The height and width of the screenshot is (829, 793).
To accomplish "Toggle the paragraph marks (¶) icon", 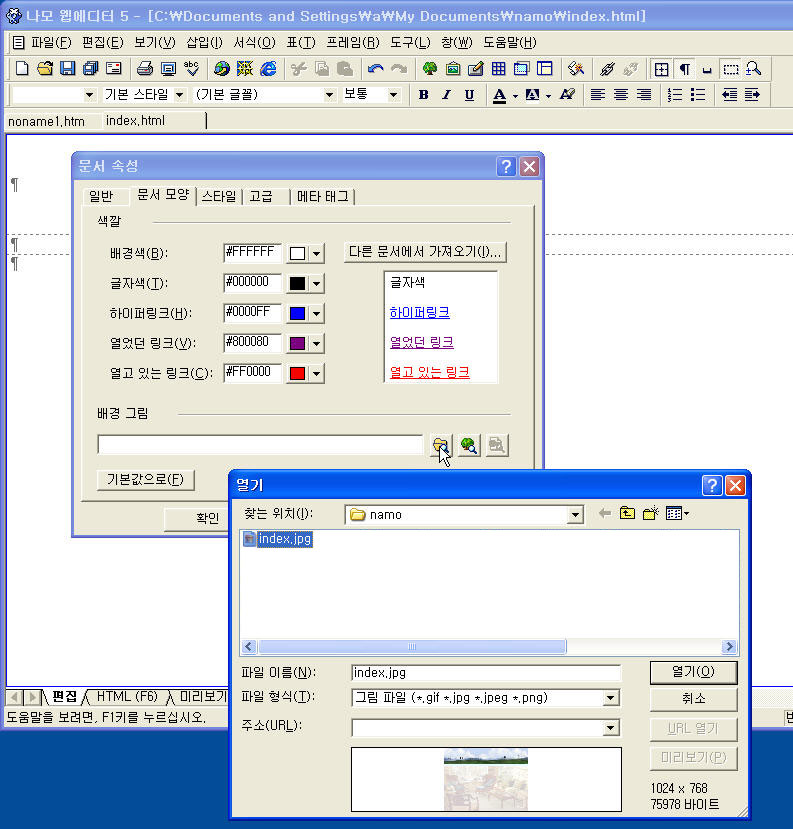I will pos(685,69).
